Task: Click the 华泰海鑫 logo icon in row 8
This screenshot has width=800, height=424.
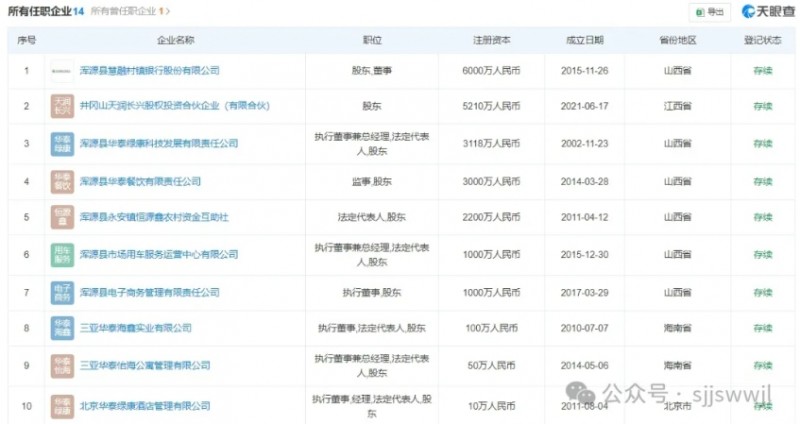Action: click(62, 328)
